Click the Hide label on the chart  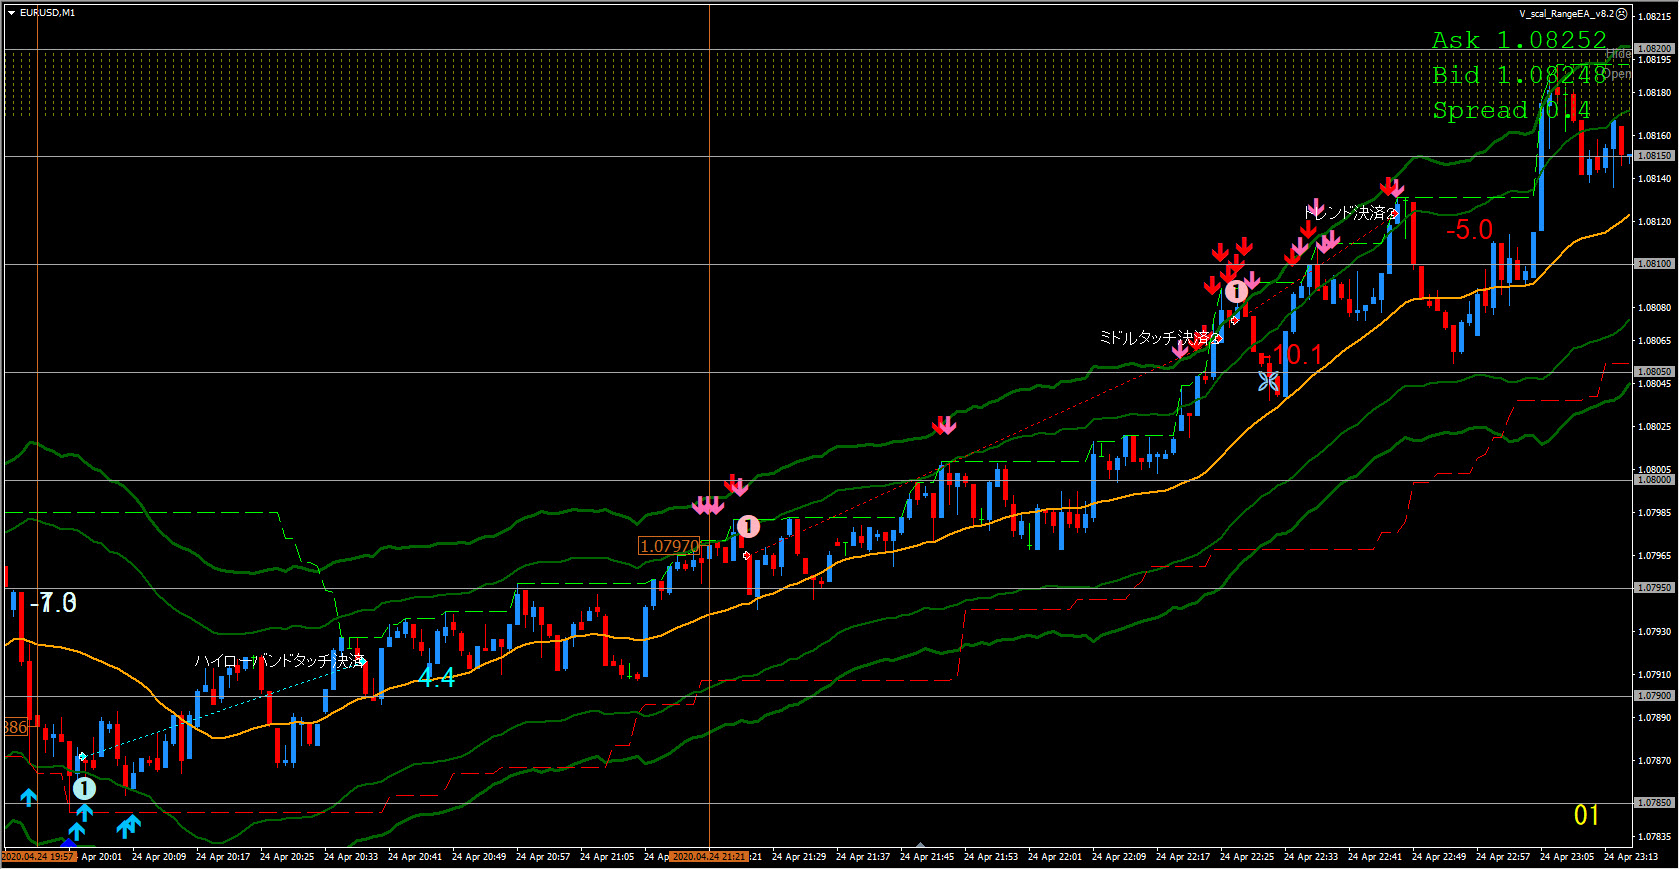(x=1618, y=53)
